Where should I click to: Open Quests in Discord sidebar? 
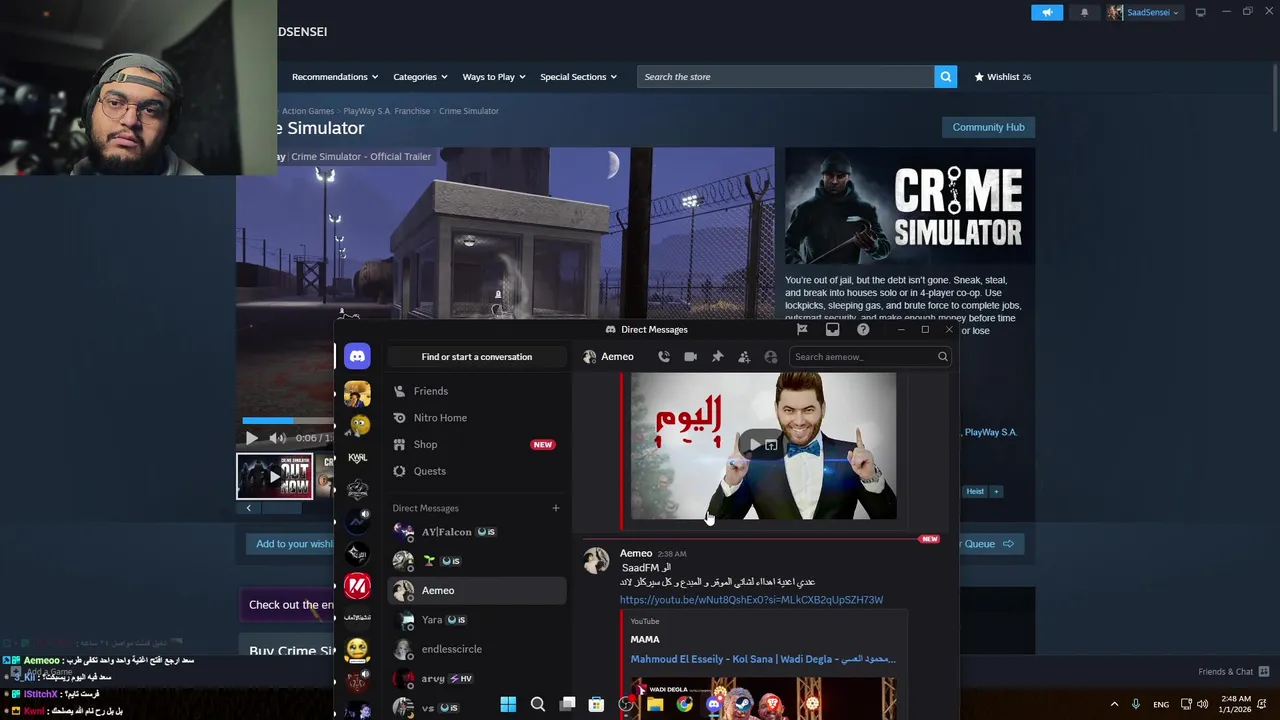pyautogui.click(x=476, y=471)
